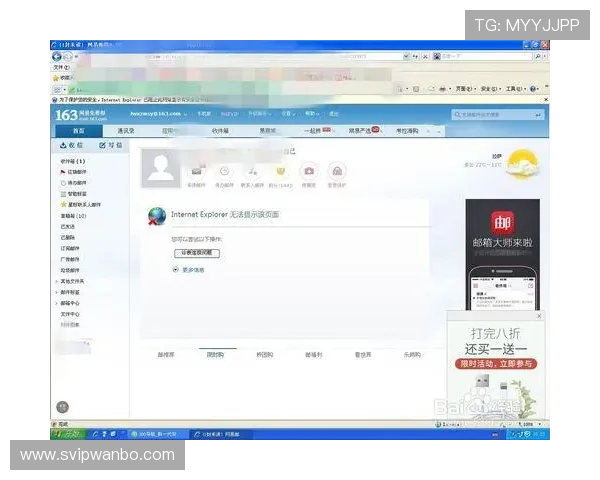Expand the 邮箱中心 tree node
This screenshot has width=600, height=480.
(57, 303)
